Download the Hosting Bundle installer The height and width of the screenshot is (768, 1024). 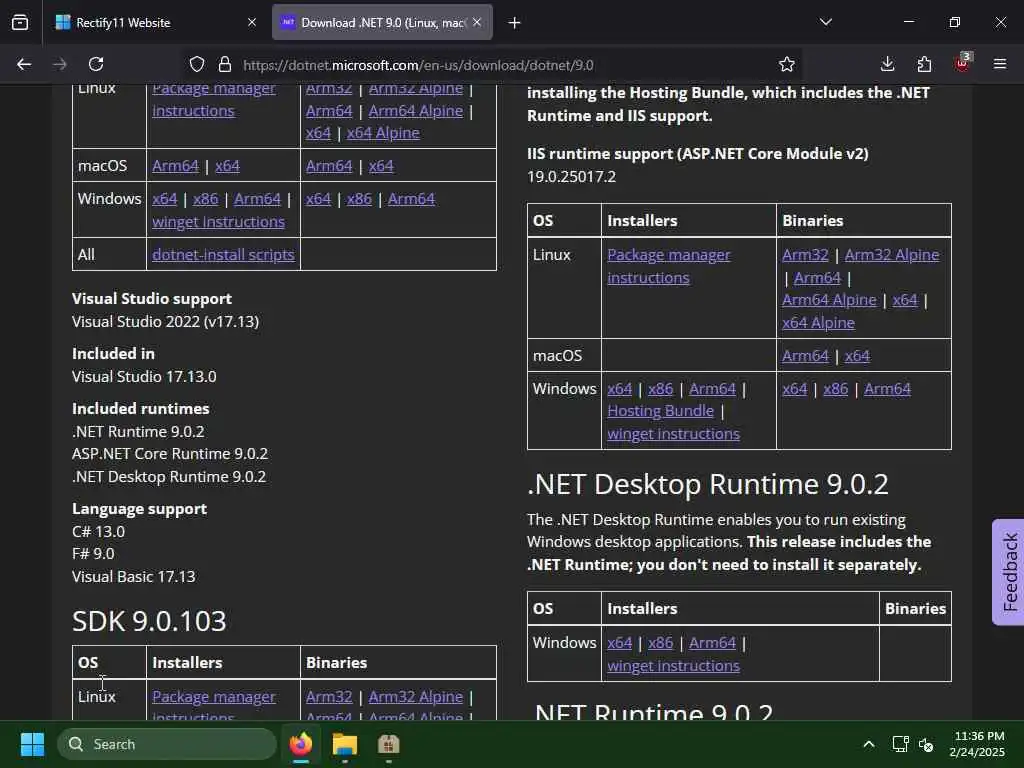[660, 411]
